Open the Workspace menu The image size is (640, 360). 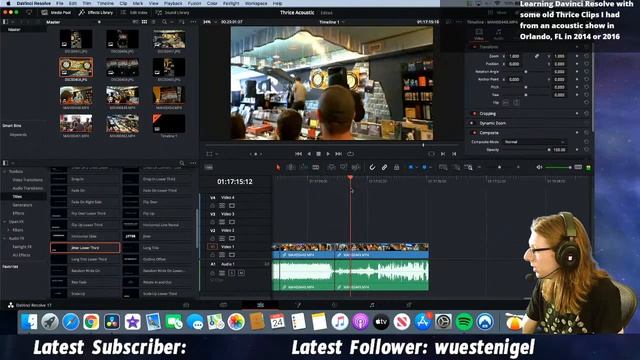(x=256, y=3)
